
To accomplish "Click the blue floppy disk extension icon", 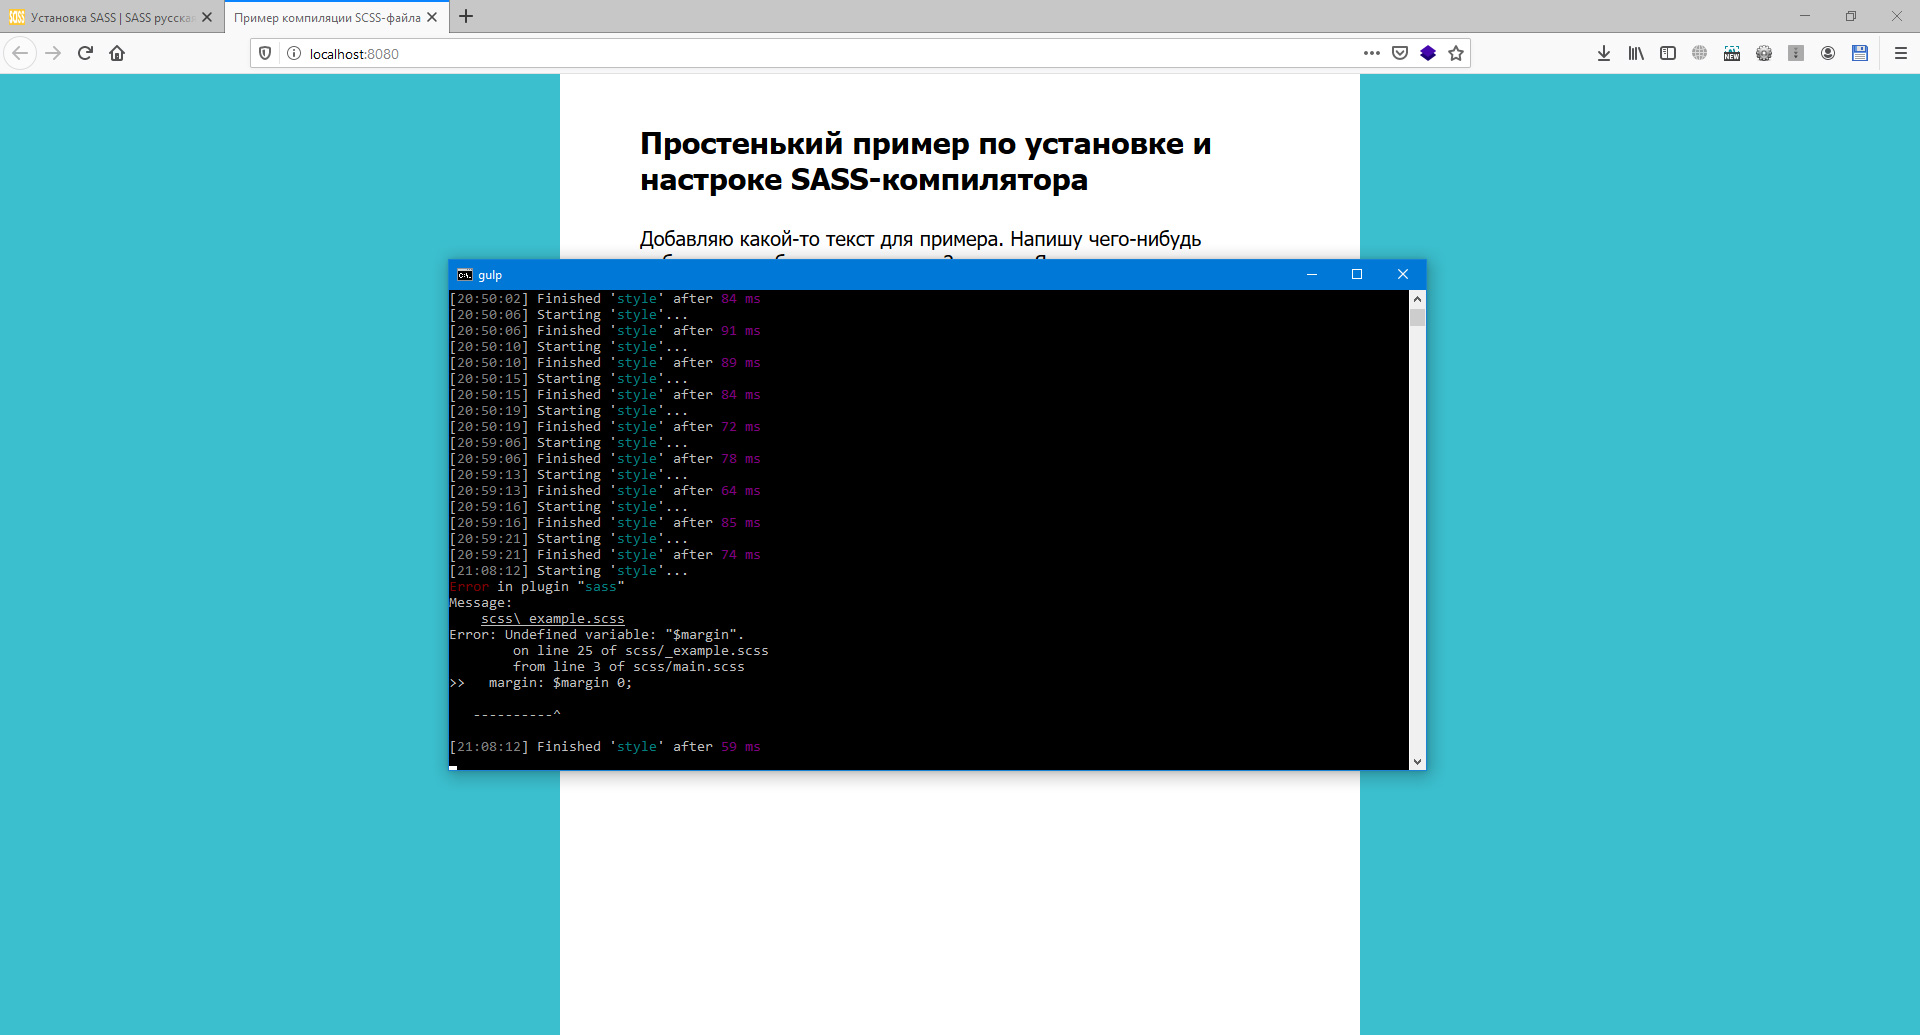I will (x=1860, y=53).
